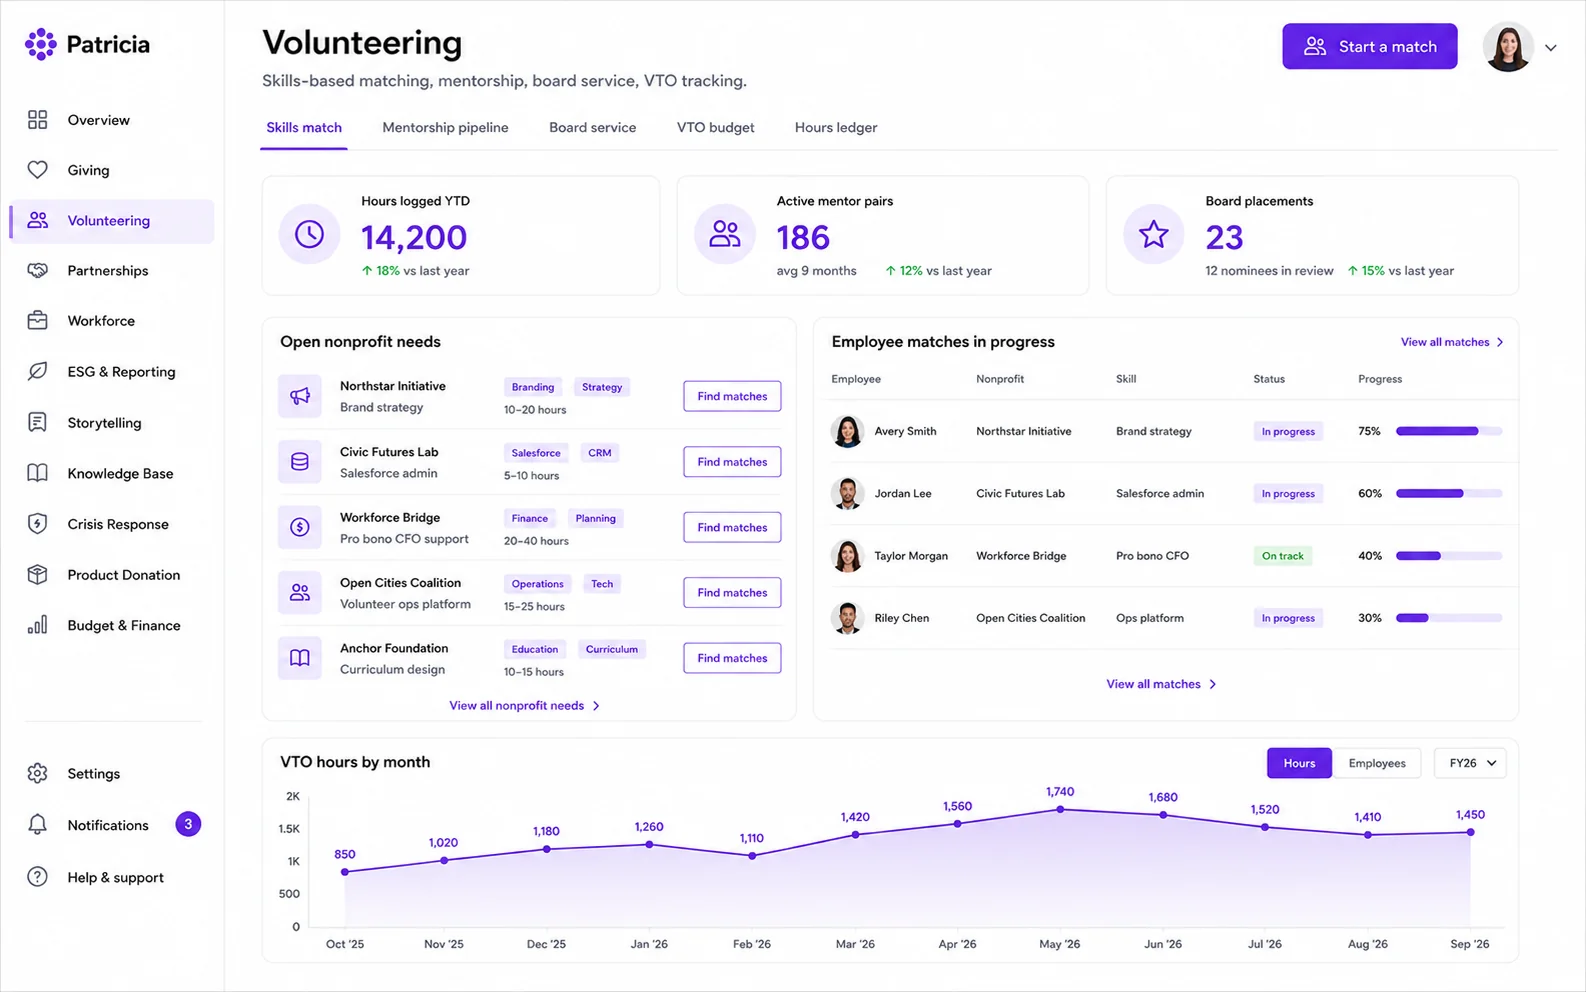Click the On track status for Taylor Morgan
Image resolution: width=1586 pixels, height=992 pixels.
pyautogui.click(x=1283, y=556)
